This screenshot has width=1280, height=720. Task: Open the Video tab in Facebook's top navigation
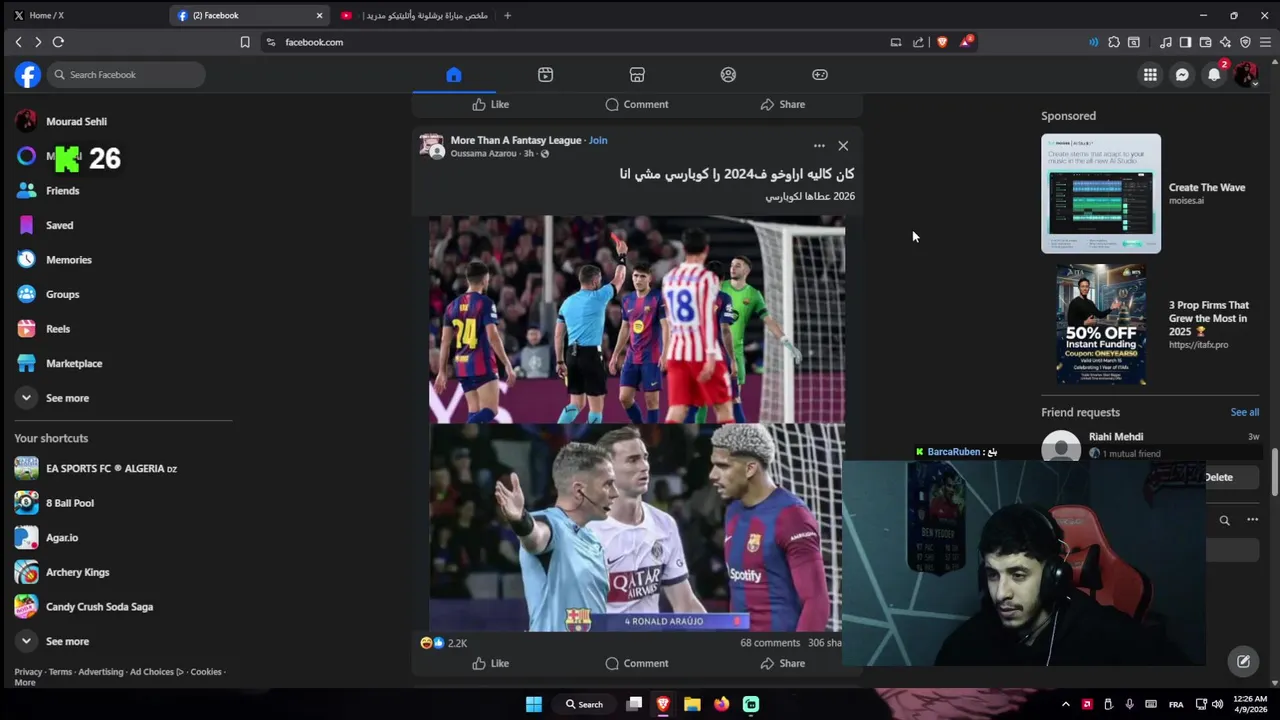(x=545, y=75)
